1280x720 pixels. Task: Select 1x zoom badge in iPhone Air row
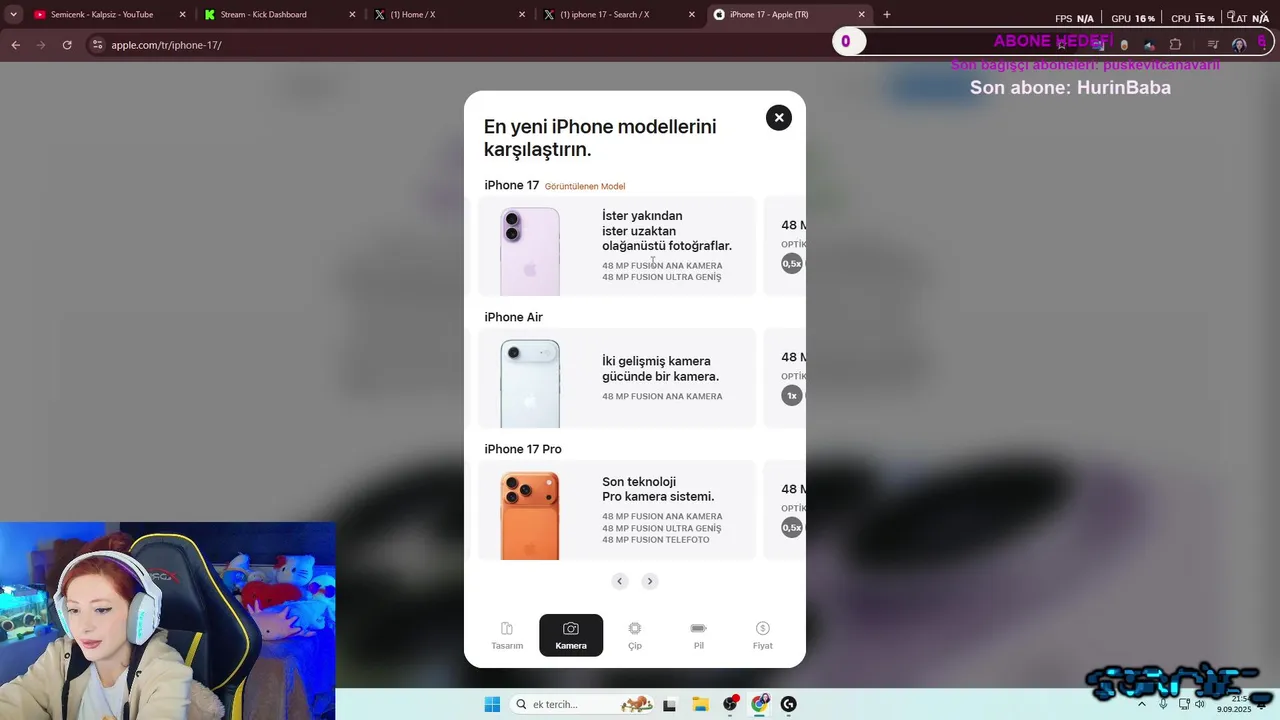(792, 396)
